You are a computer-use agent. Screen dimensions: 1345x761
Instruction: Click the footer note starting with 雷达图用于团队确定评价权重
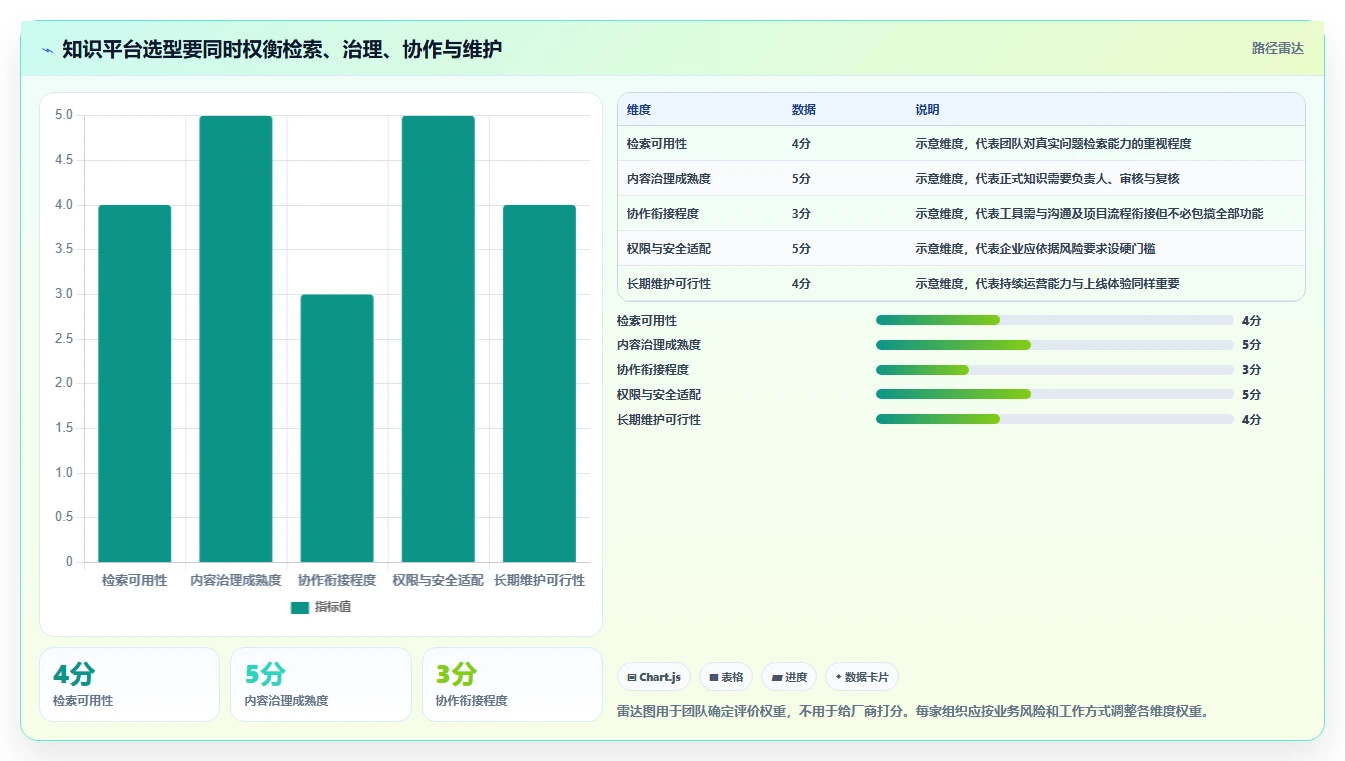pos(915,712)
